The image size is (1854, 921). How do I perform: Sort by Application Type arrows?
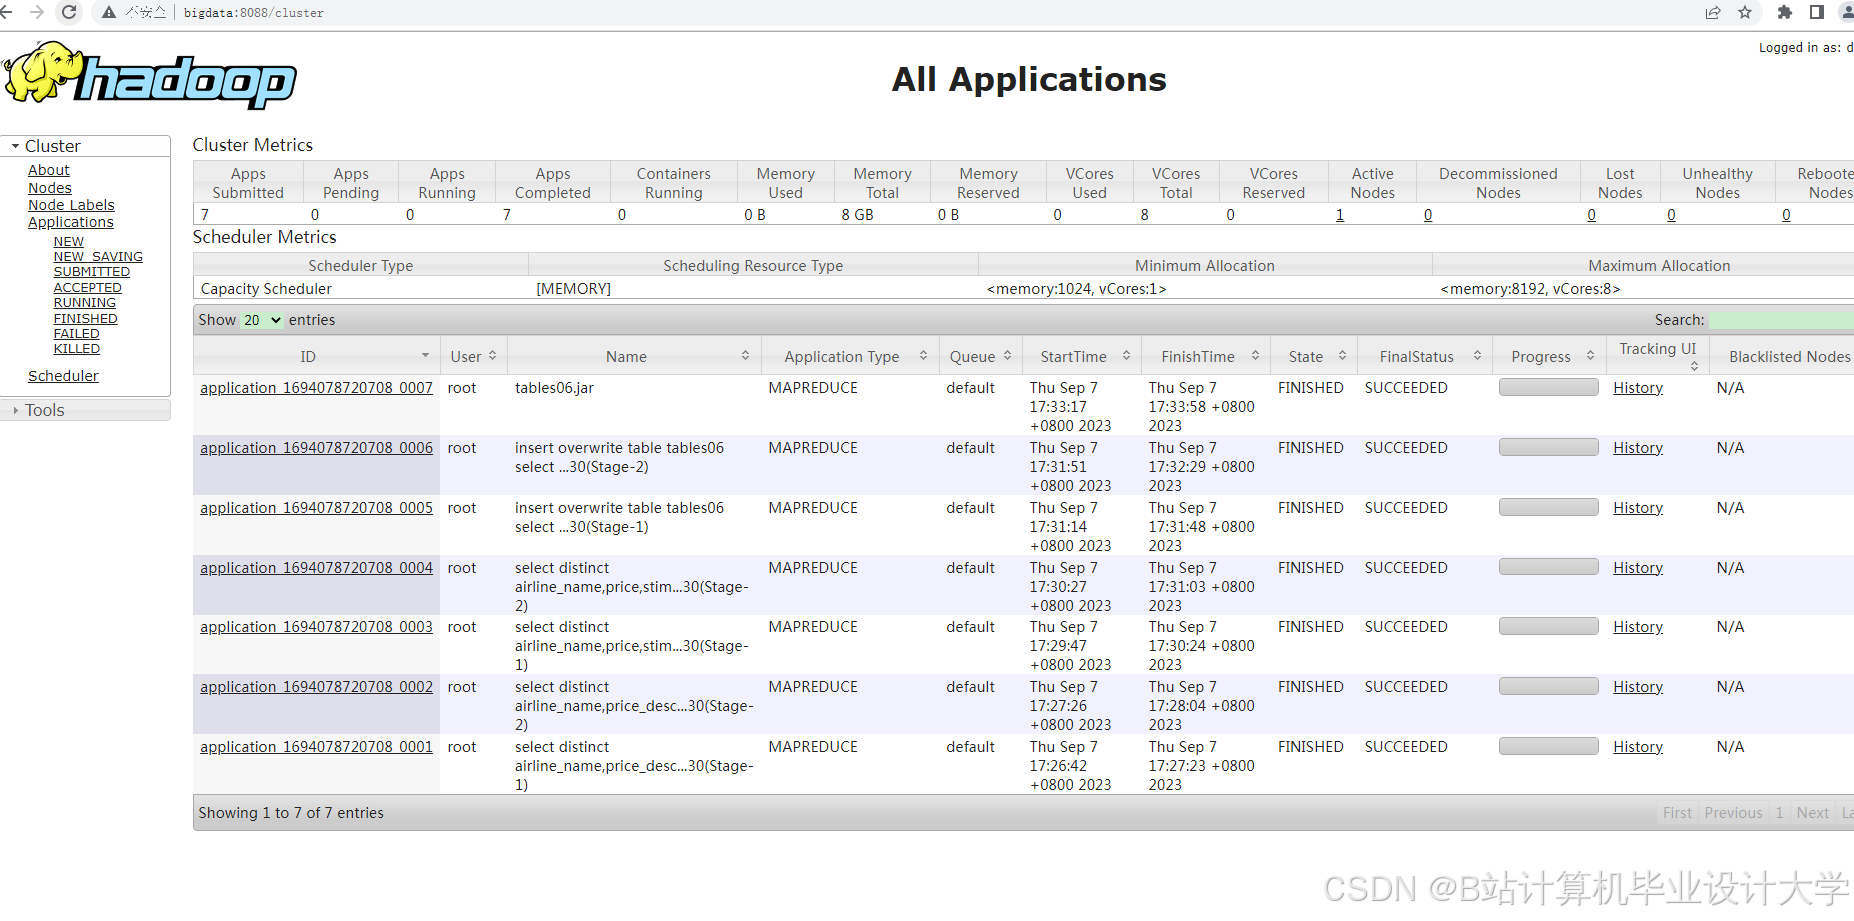tap(923, 356)
